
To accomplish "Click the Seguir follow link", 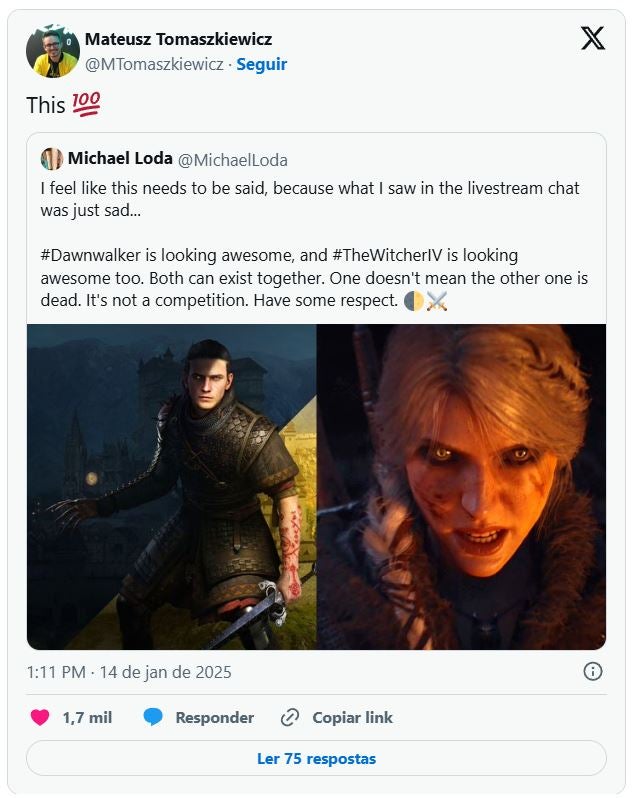I will click(x=261, y=64).
